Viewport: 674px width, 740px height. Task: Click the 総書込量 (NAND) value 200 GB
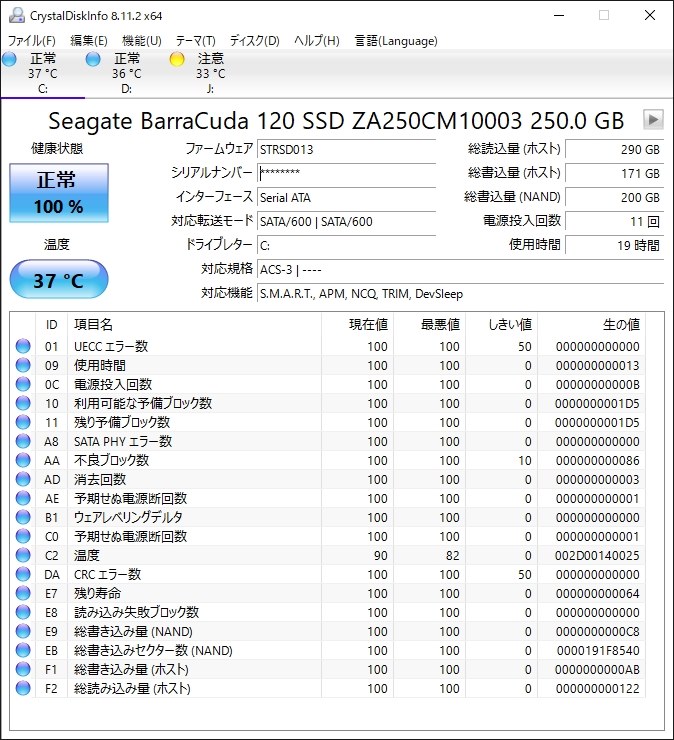click(615, 197)
